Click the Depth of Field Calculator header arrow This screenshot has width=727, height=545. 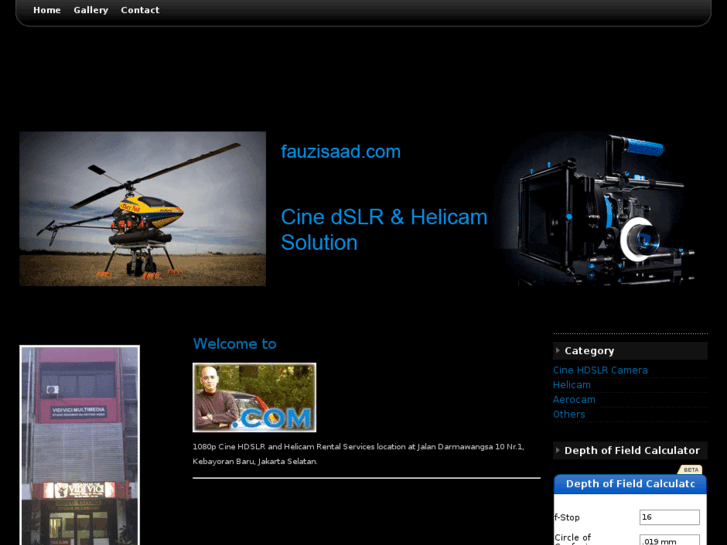click(558, 450)
